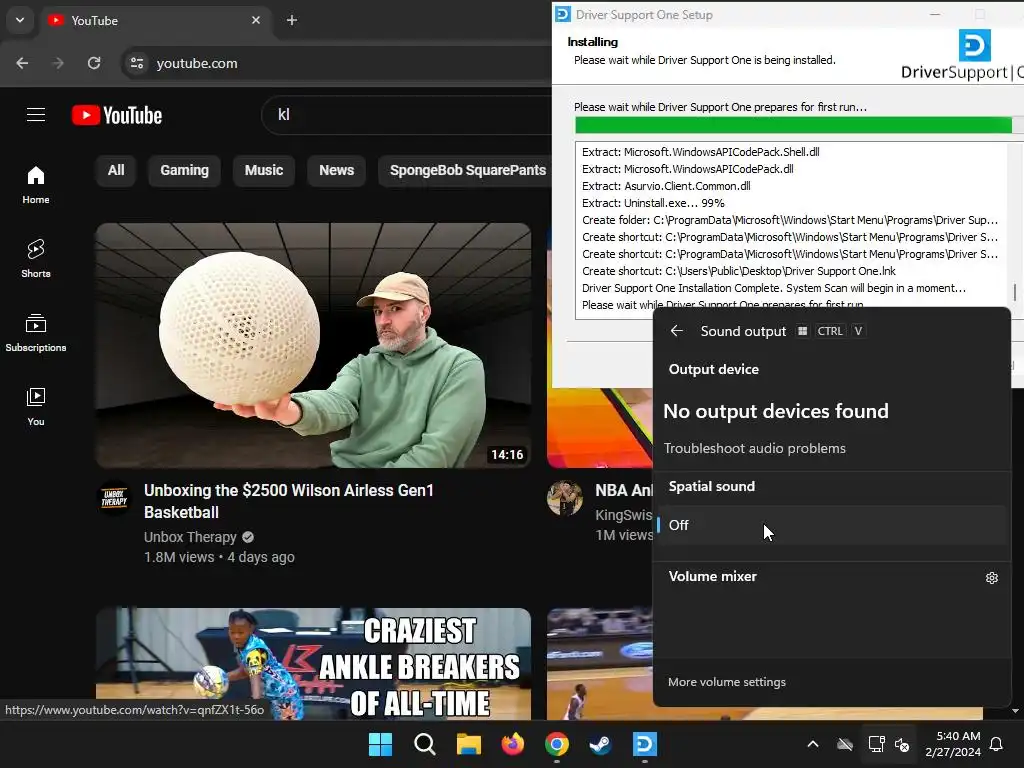Select the All filter chip

[116, 170]
